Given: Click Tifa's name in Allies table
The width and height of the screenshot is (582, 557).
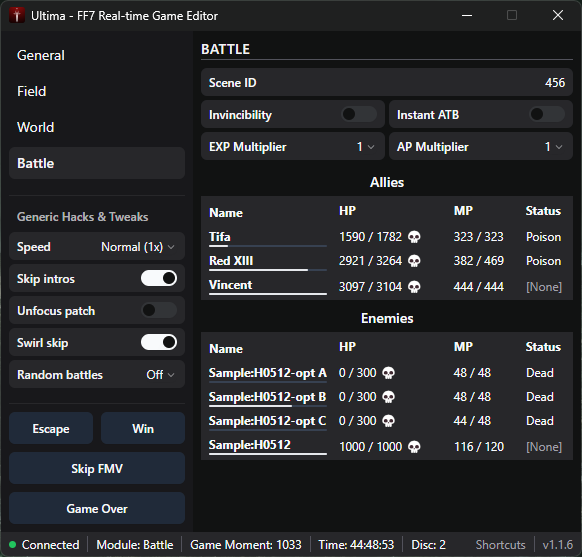Looking at the screenshot, I should pyautogui.click(x=220, y=237).
